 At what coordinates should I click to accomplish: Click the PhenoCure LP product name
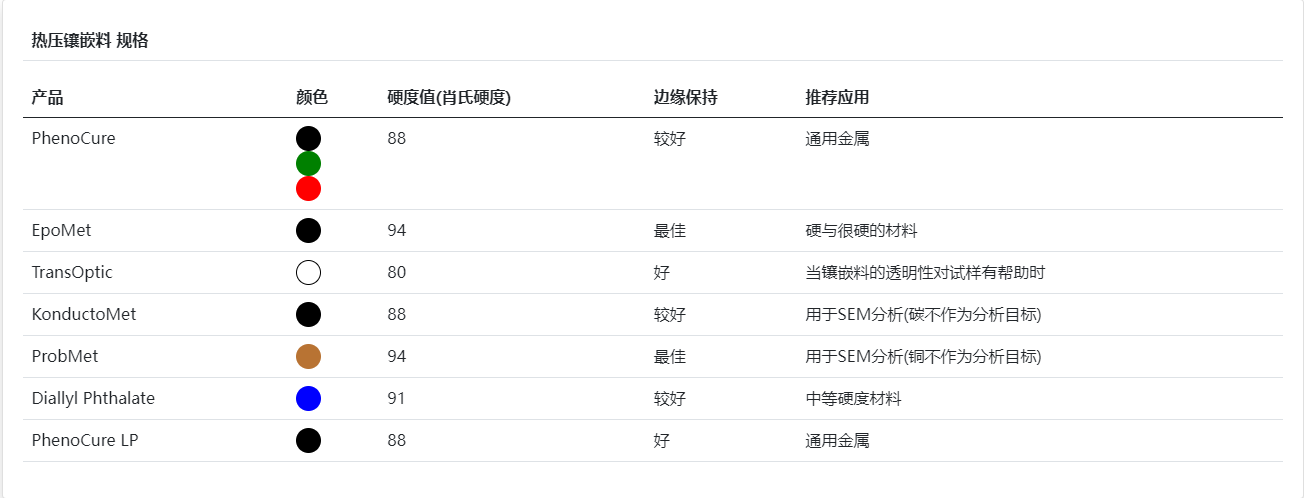click(x=85, y=440)
